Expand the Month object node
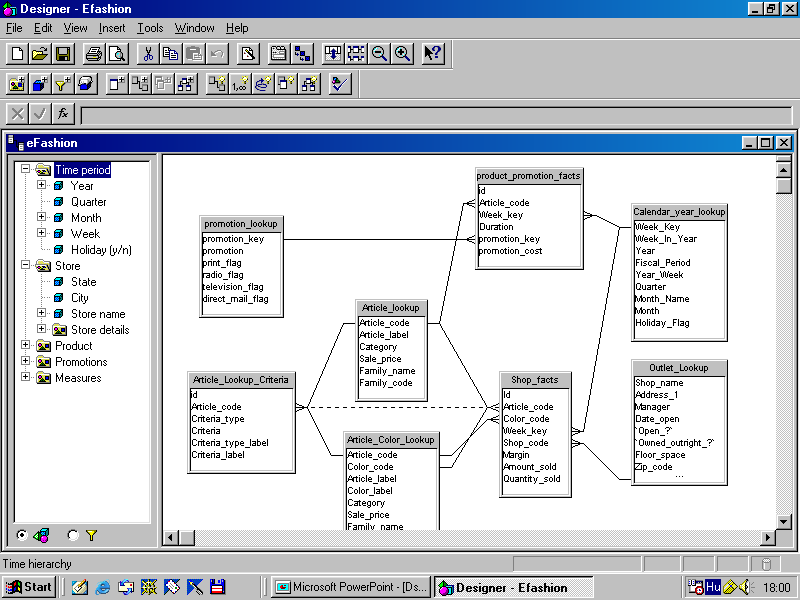 tap(42, 217)
